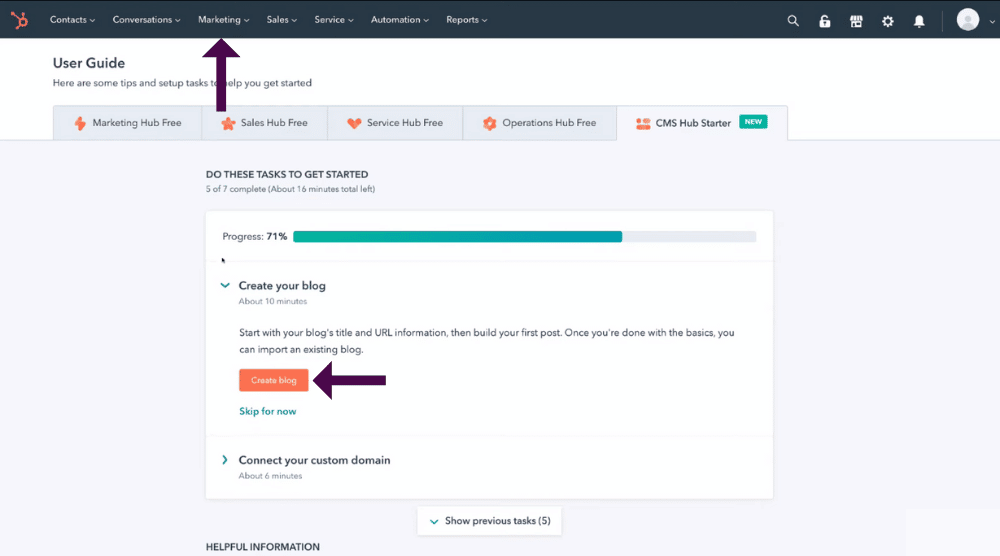Screen dimensions: 1000x556
Task: Switch to Marketing Hub Free tab
Action: pos(128,123)
